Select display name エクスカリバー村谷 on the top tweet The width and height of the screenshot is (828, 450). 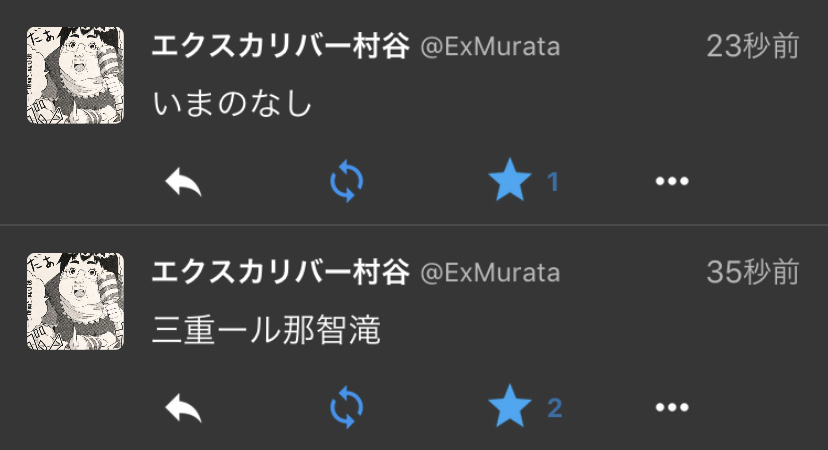280,45
